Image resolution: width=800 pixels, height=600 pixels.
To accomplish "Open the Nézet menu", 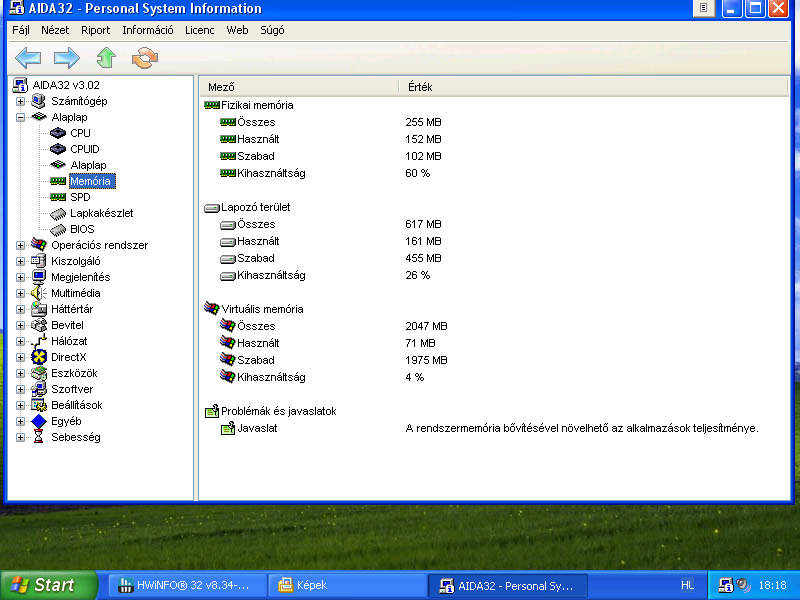I will tap(55, 30).
